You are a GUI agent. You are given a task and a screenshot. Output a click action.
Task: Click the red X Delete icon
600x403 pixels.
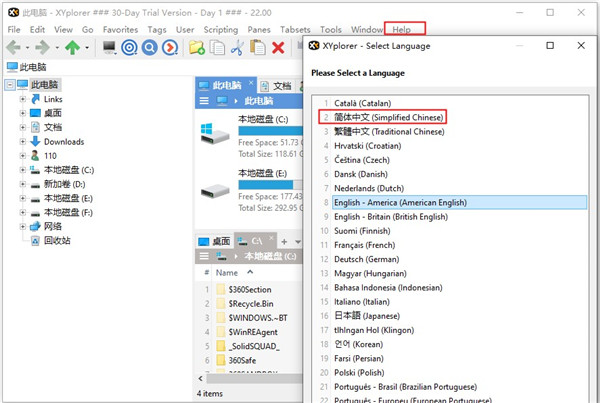[278, 47]
